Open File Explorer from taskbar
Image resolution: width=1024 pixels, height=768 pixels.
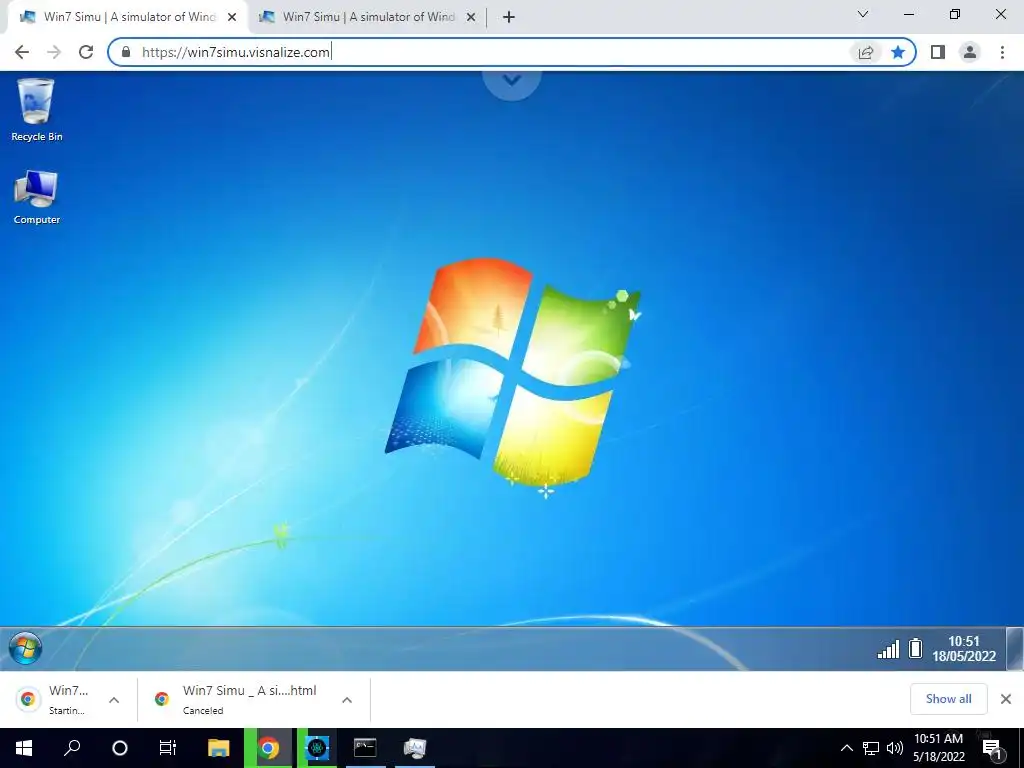(218, 748)
